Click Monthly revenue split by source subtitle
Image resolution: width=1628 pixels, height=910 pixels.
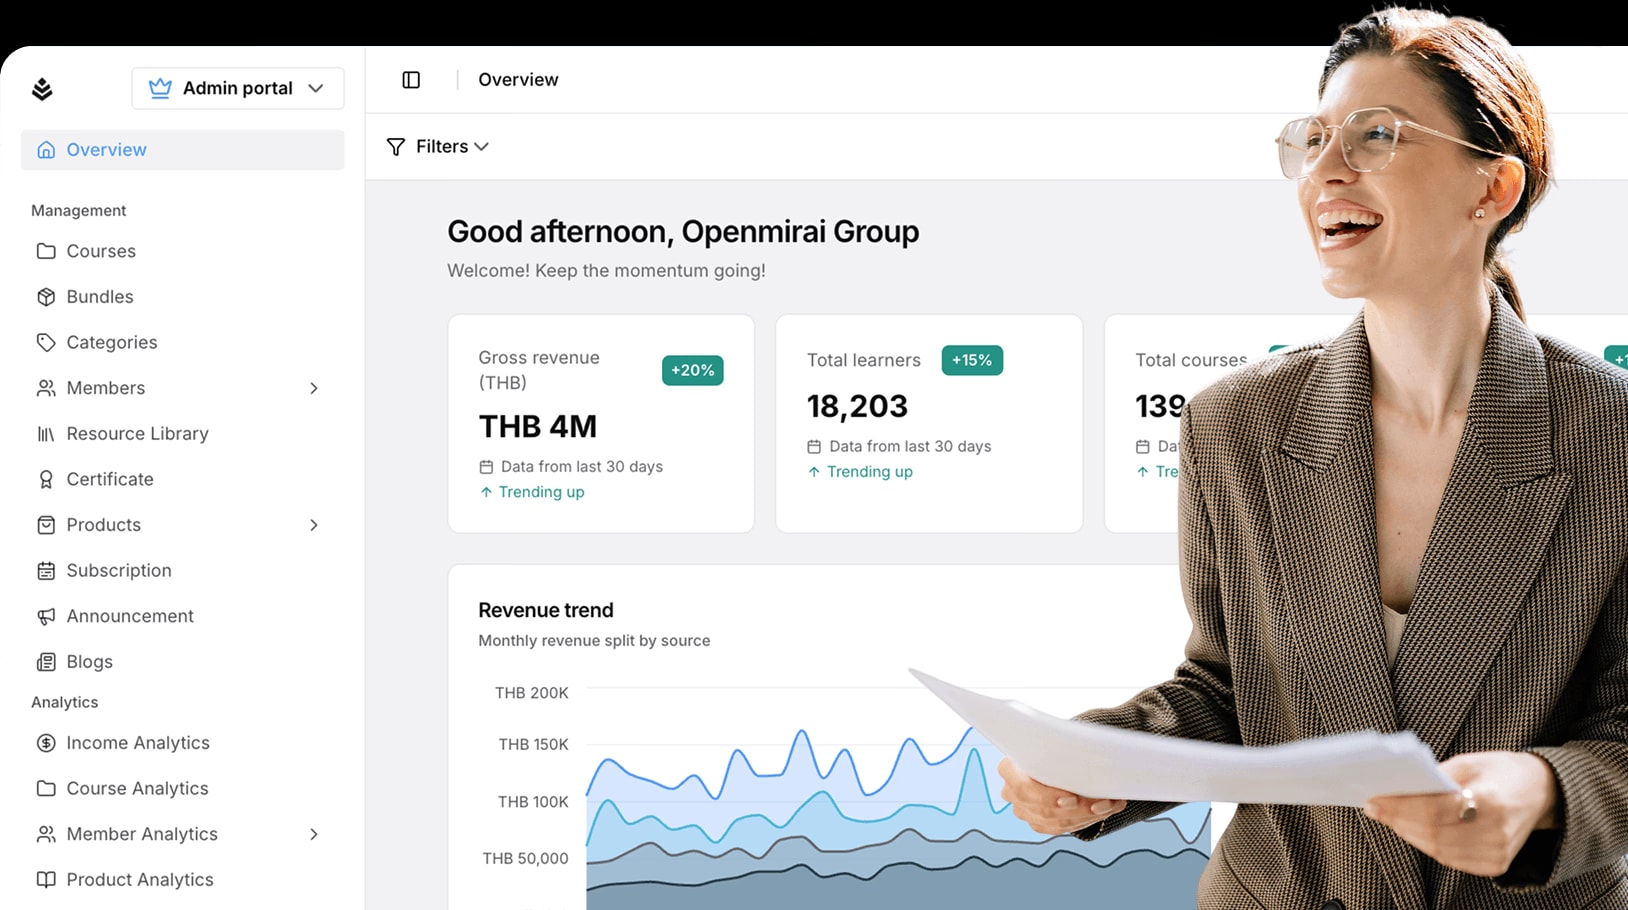point(594,641)
